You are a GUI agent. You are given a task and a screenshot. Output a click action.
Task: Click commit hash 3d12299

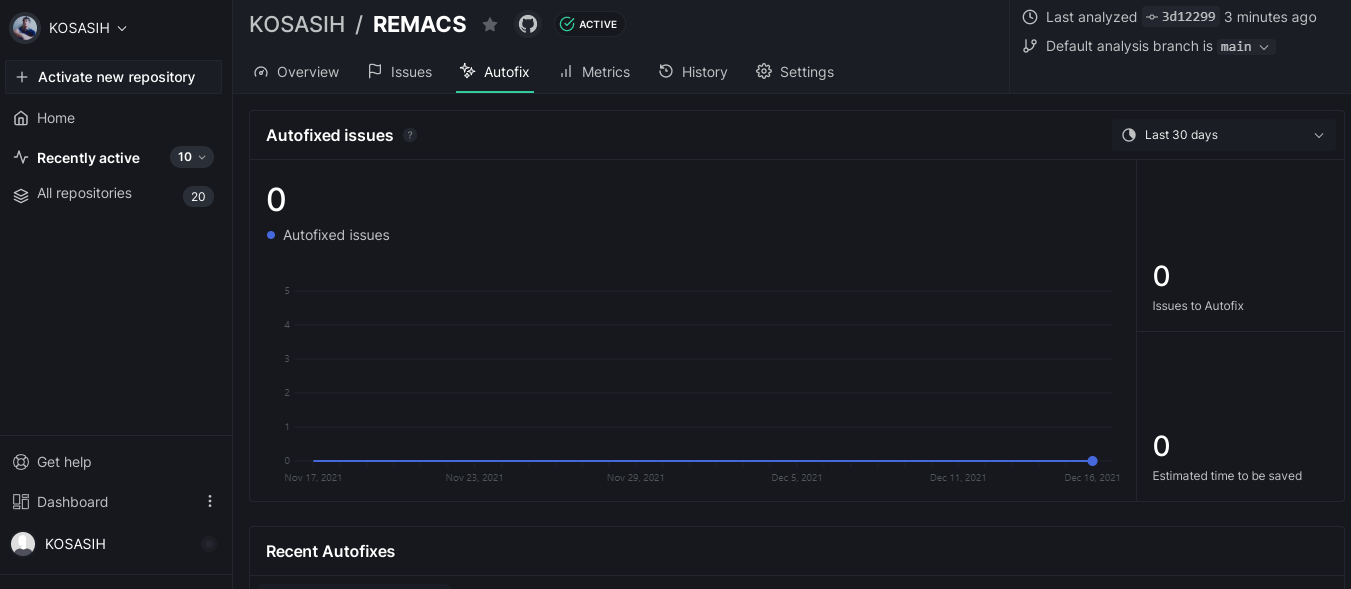coord(1181,17)
